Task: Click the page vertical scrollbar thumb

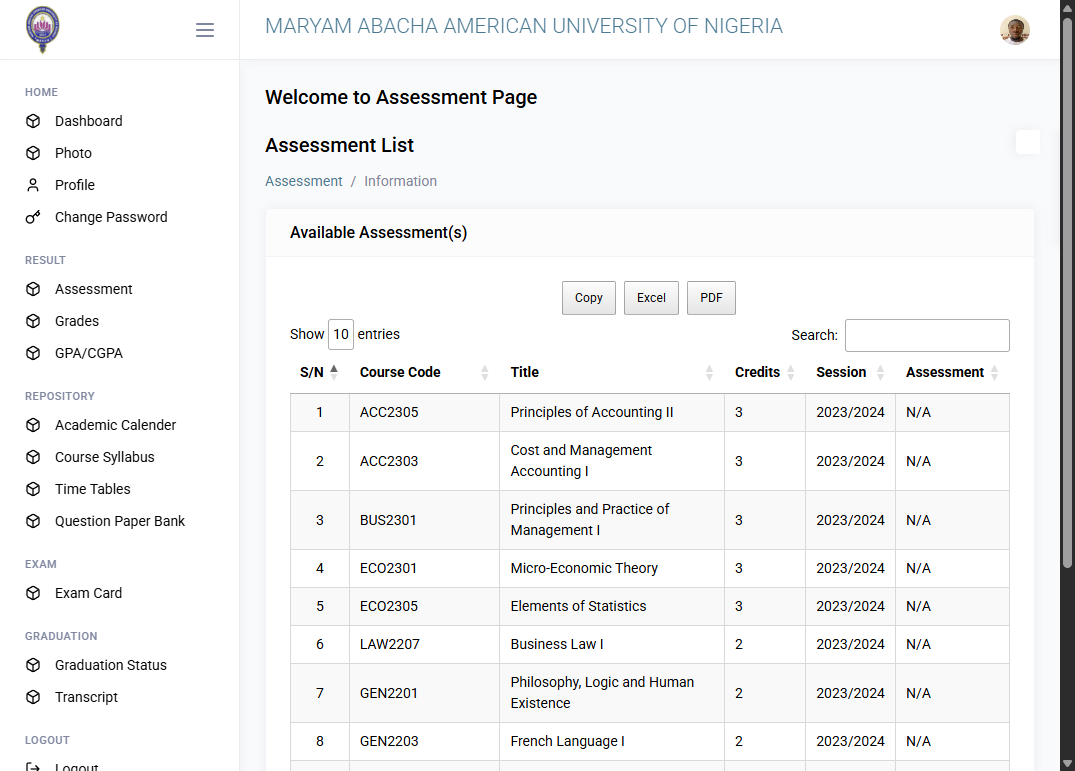Action: coord(1067,293)
